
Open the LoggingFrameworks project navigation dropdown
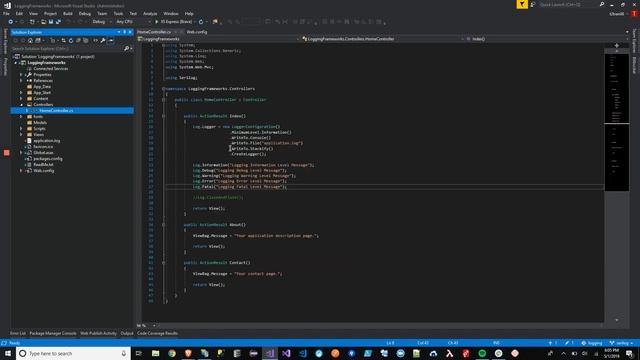(219, 39)
